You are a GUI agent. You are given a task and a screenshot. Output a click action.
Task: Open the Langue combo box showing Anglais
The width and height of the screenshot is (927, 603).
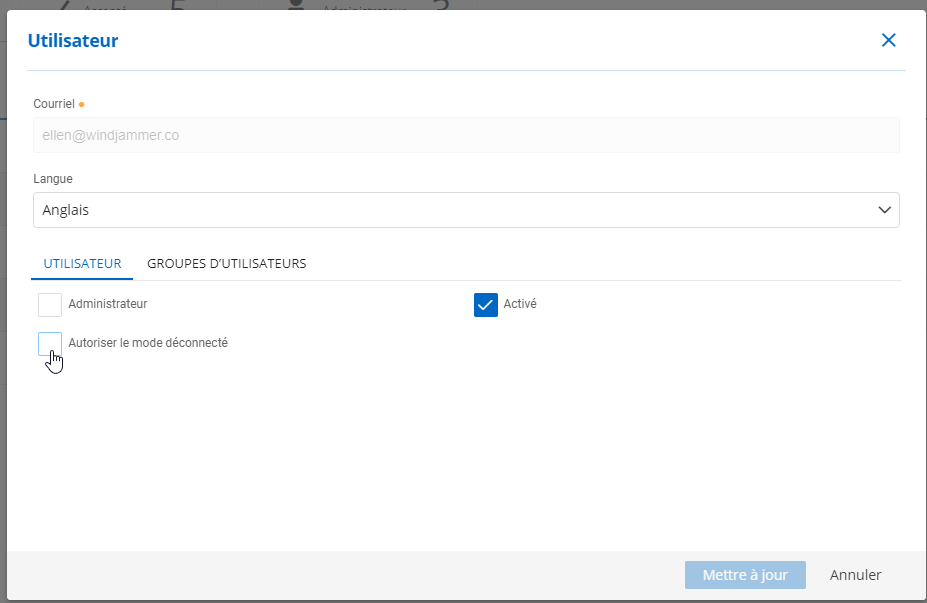tap(450, 210)
